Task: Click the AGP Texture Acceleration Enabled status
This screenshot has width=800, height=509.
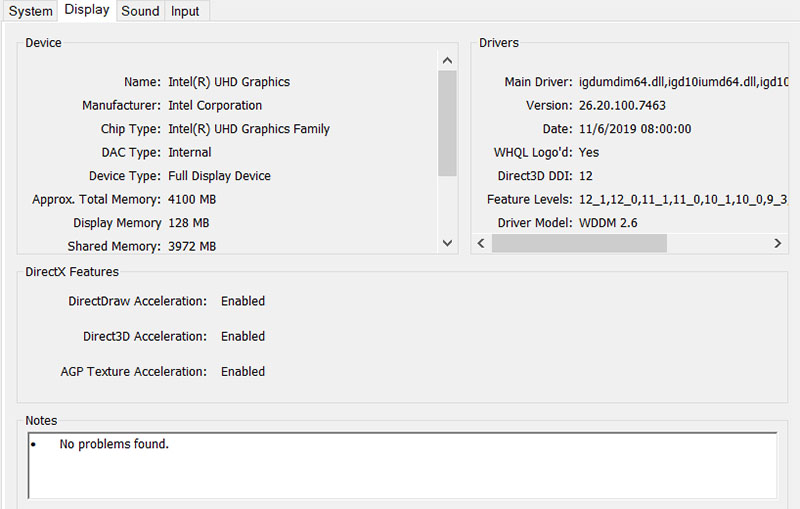Action: click(x=243, y=371)
